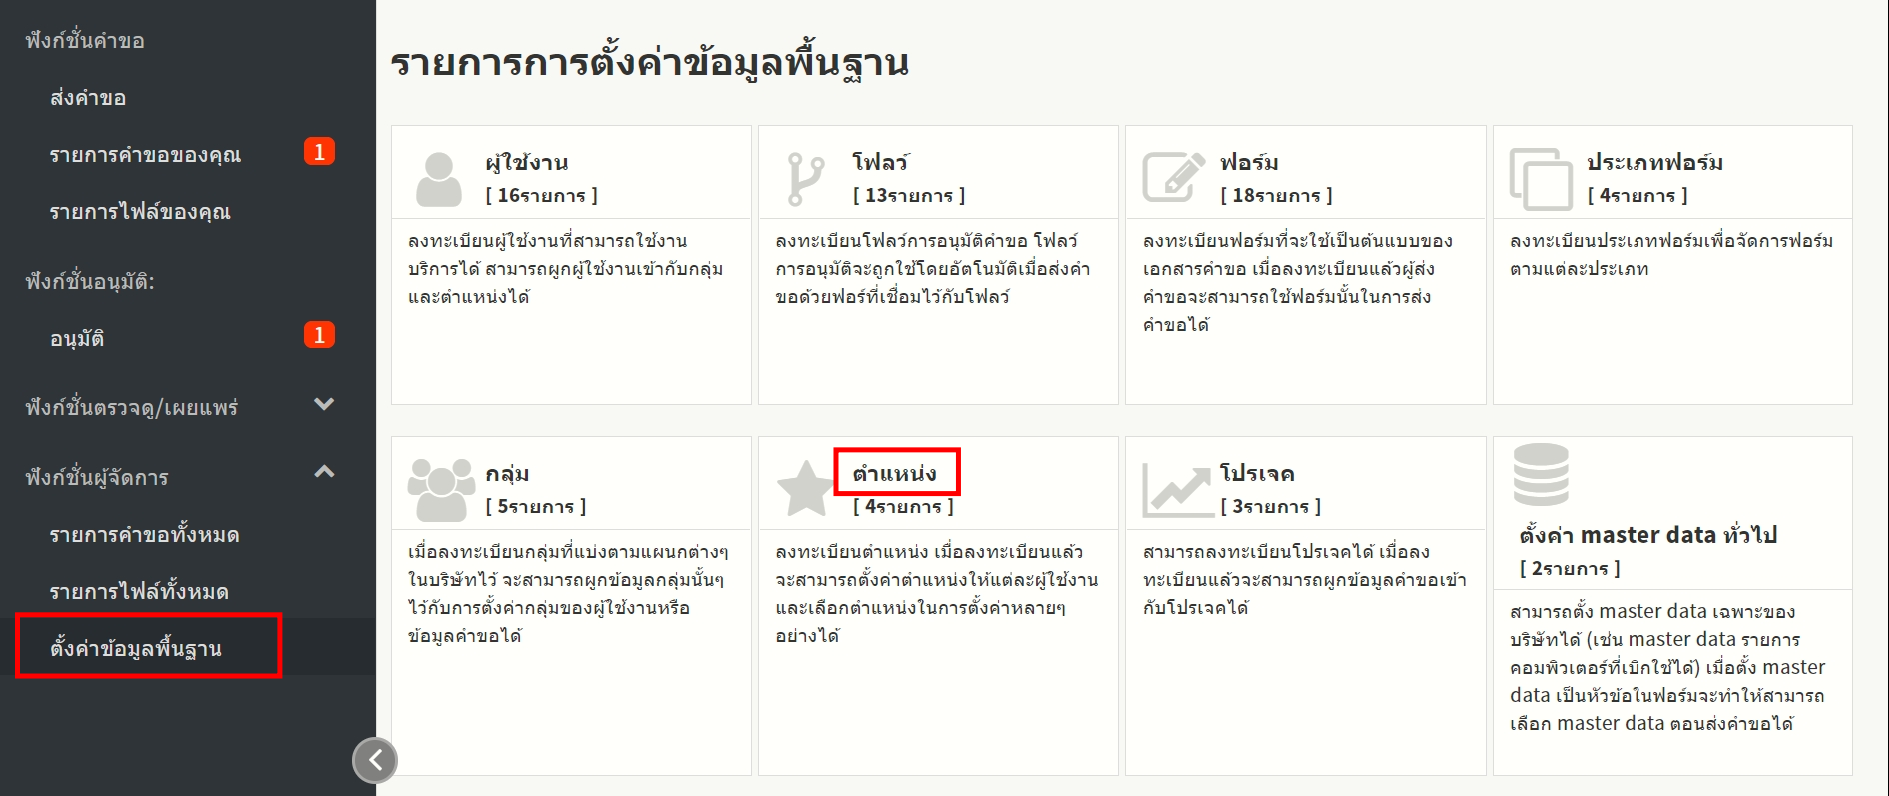Click the stacked pages icon for ประเภทฟอร์ม
This screenshot has width=1889, height=796.
1540,179
